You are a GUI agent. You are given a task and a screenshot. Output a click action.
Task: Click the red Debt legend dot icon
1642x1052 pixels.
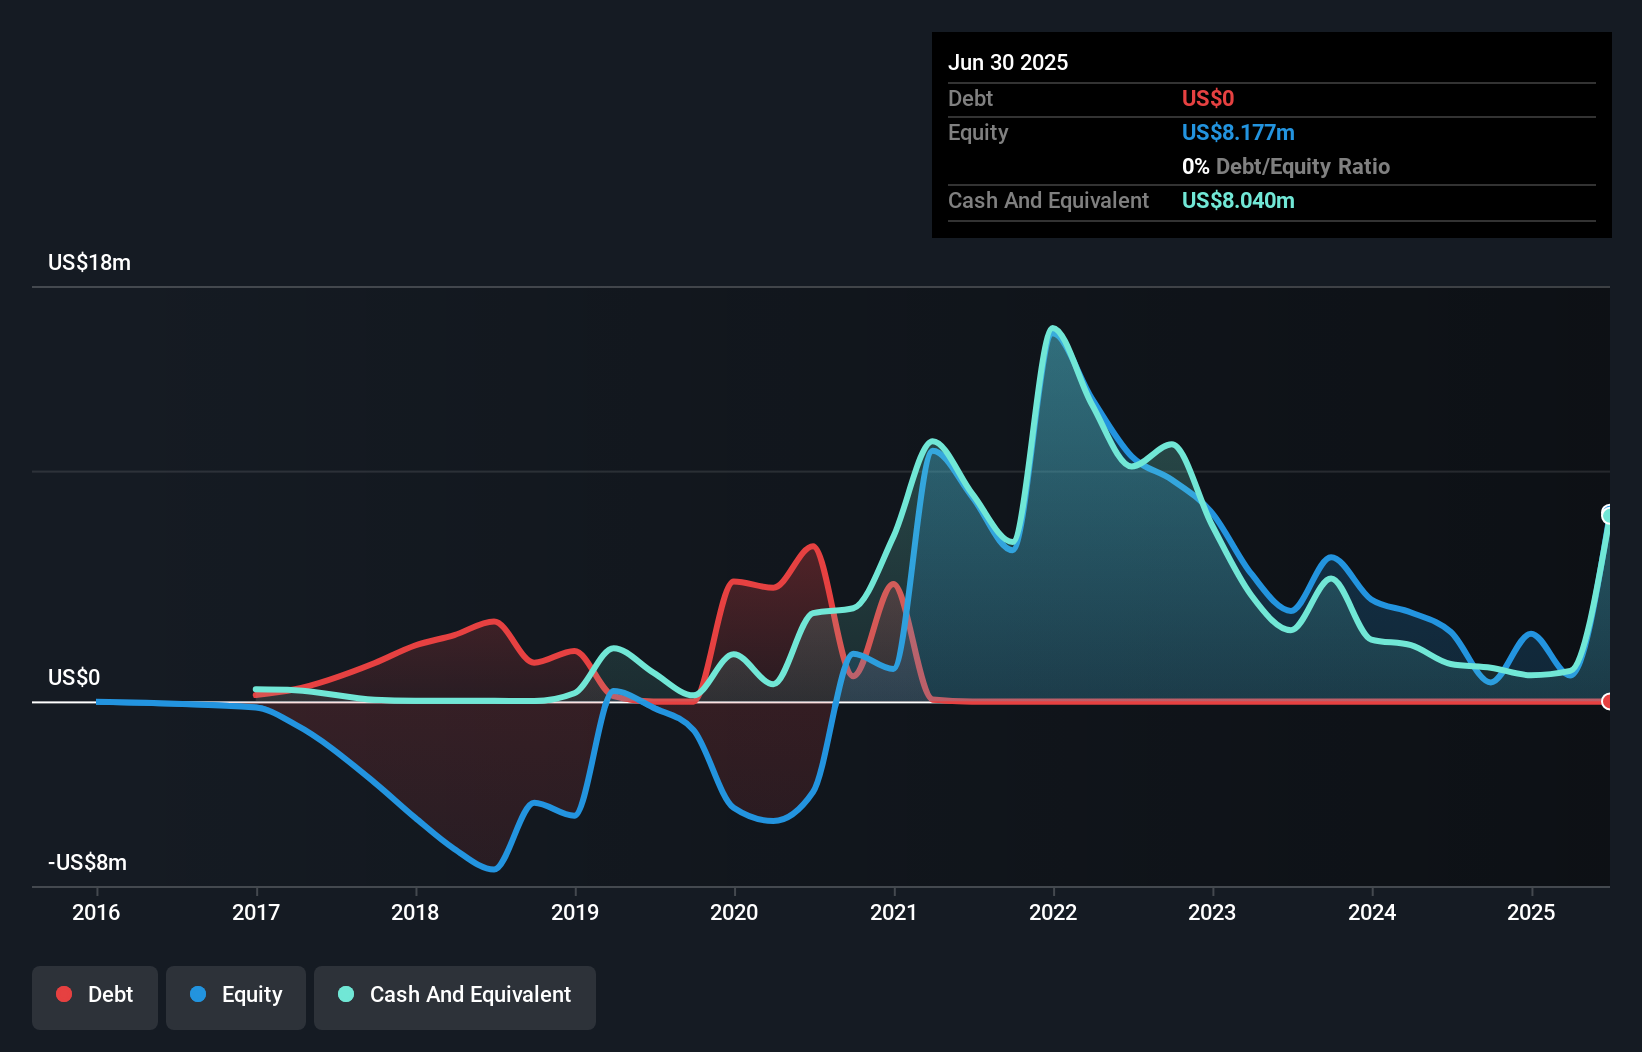[x=64, y=994]
